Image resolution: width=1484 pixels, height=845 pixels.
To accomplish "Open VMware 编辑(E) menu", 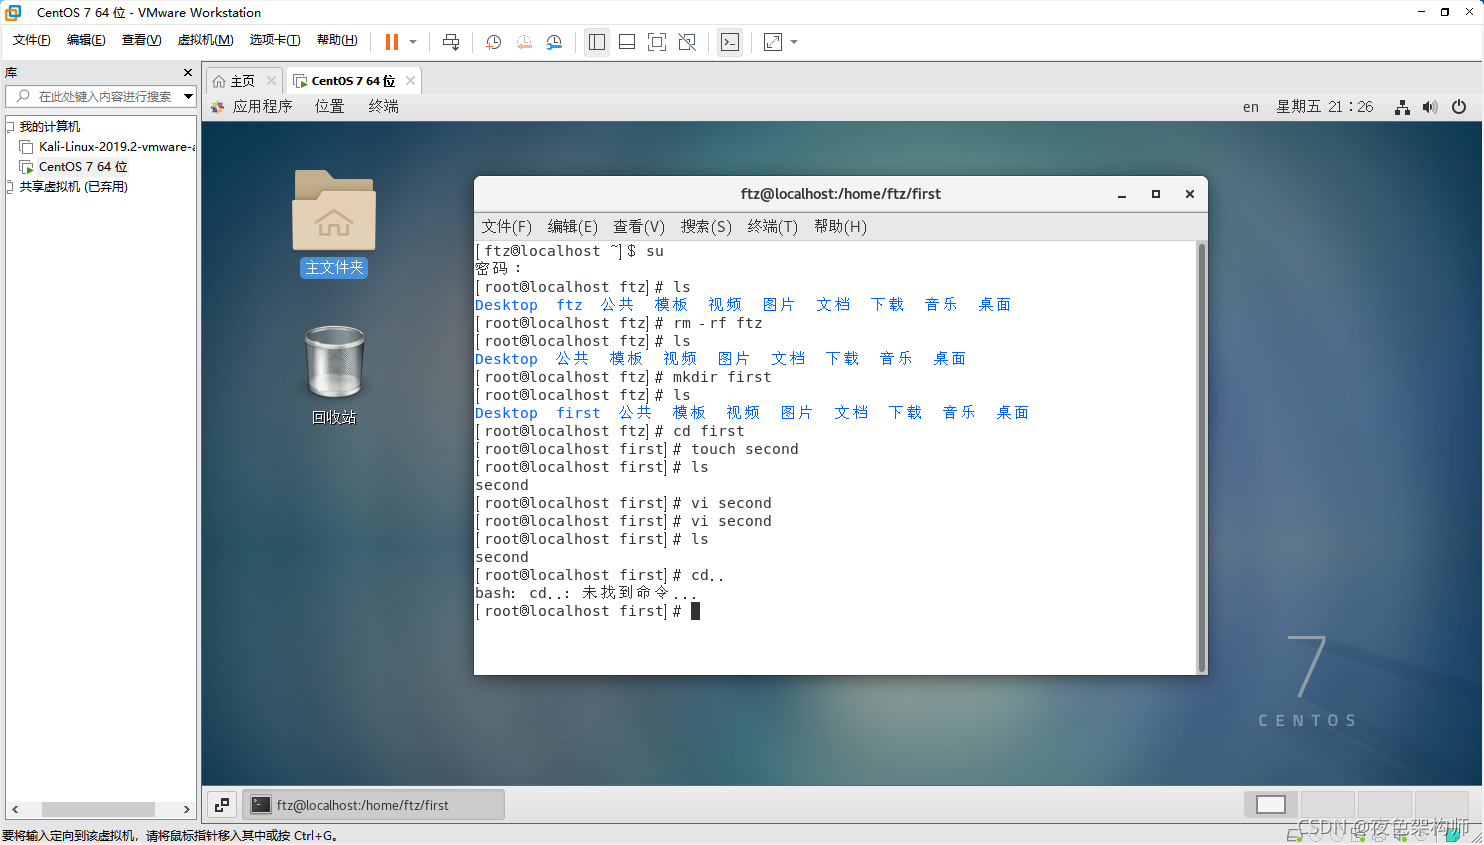I will [x=86, y=40].
